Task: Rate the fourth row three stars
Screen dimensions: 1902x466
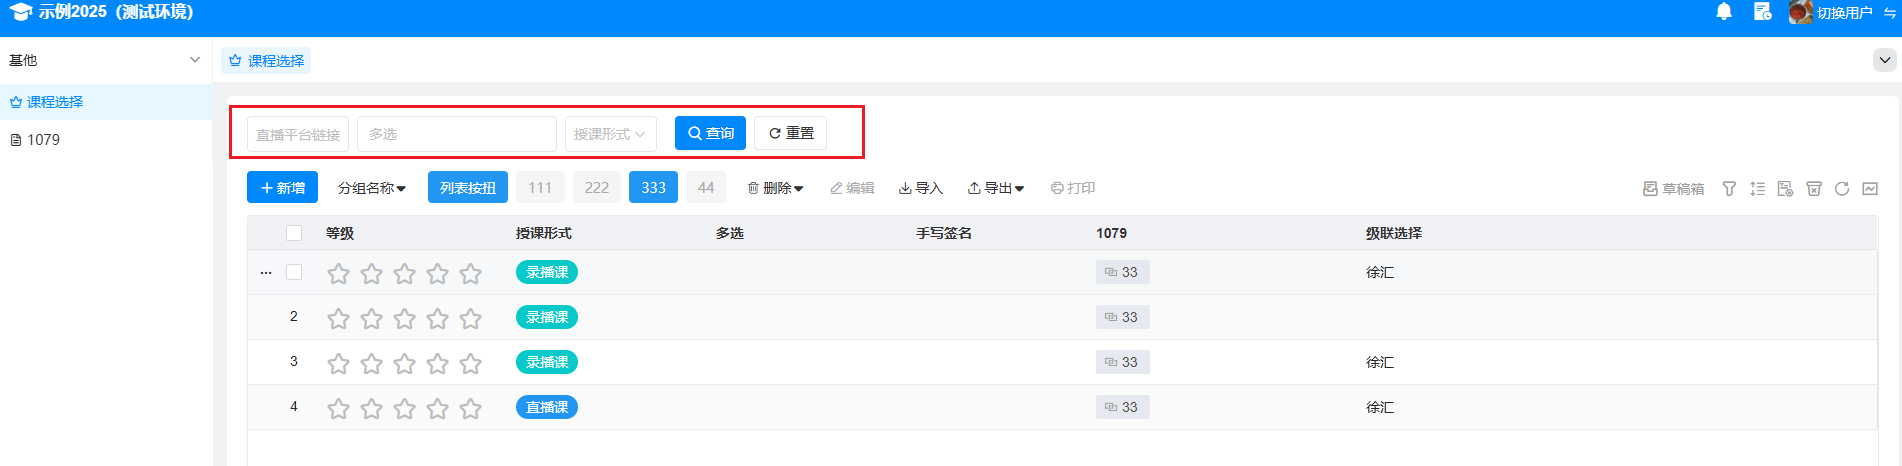Action: [x=405, y=408]
